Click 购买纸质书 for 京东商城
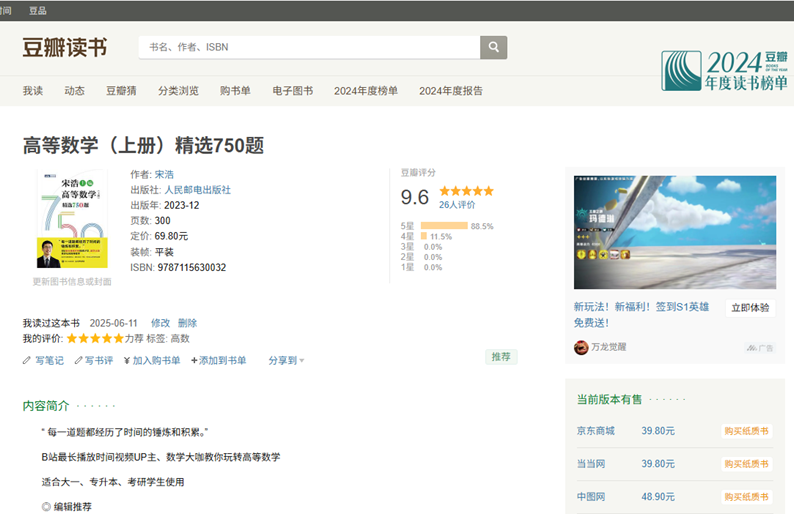794x514 pixels. 746,431
